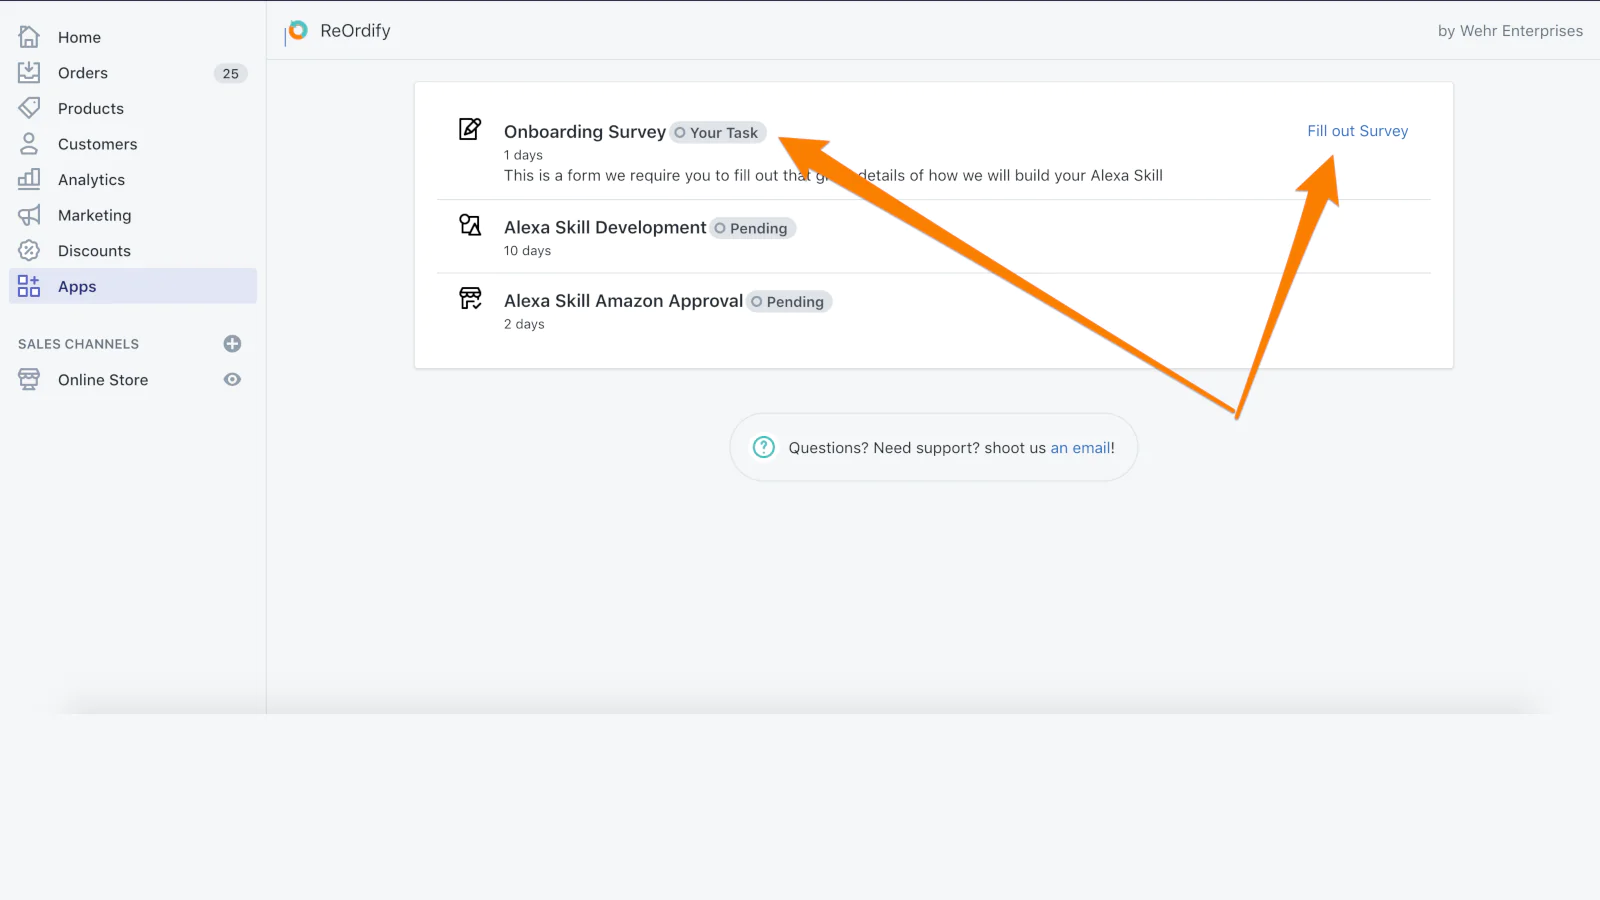This screenshot has height=900, width=1600.
Task: Click the SALES CHANNELS heading
Action: click(78, 344)
